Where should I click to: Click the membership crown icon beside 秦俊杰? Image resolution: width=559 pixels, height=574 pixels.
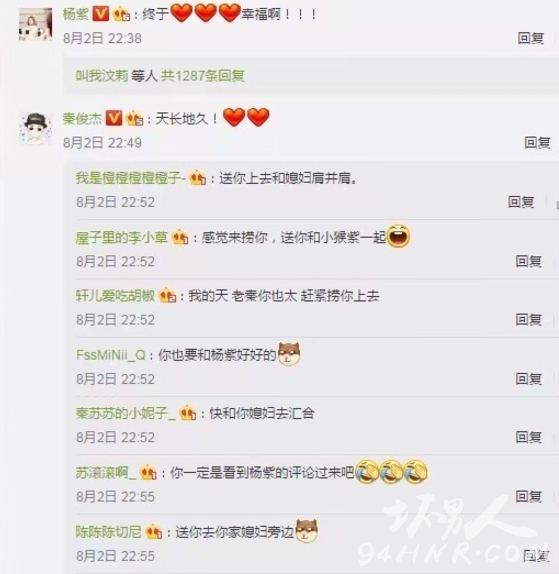point(134,119)
